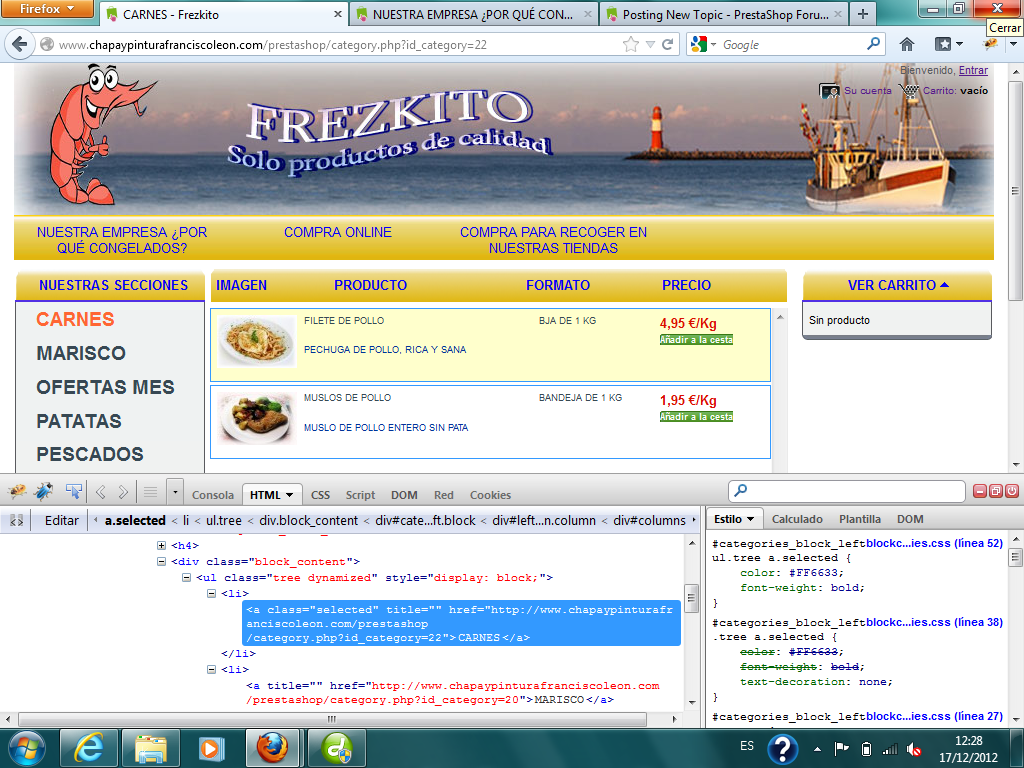Click ul.tree in Firebug breadcrumb path
The height and width of the screenshot is (768, 1024).
point(224,520)
